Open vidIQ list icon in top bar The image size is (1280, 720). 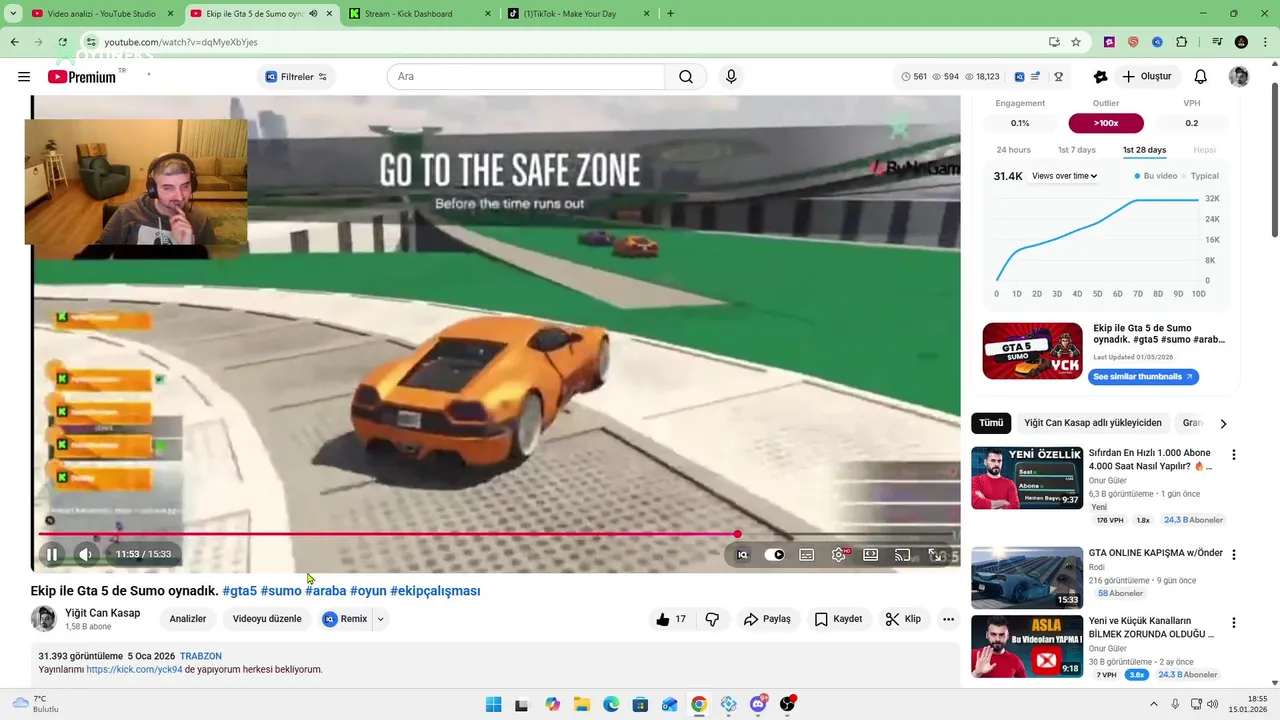[x=1036, y=77]
